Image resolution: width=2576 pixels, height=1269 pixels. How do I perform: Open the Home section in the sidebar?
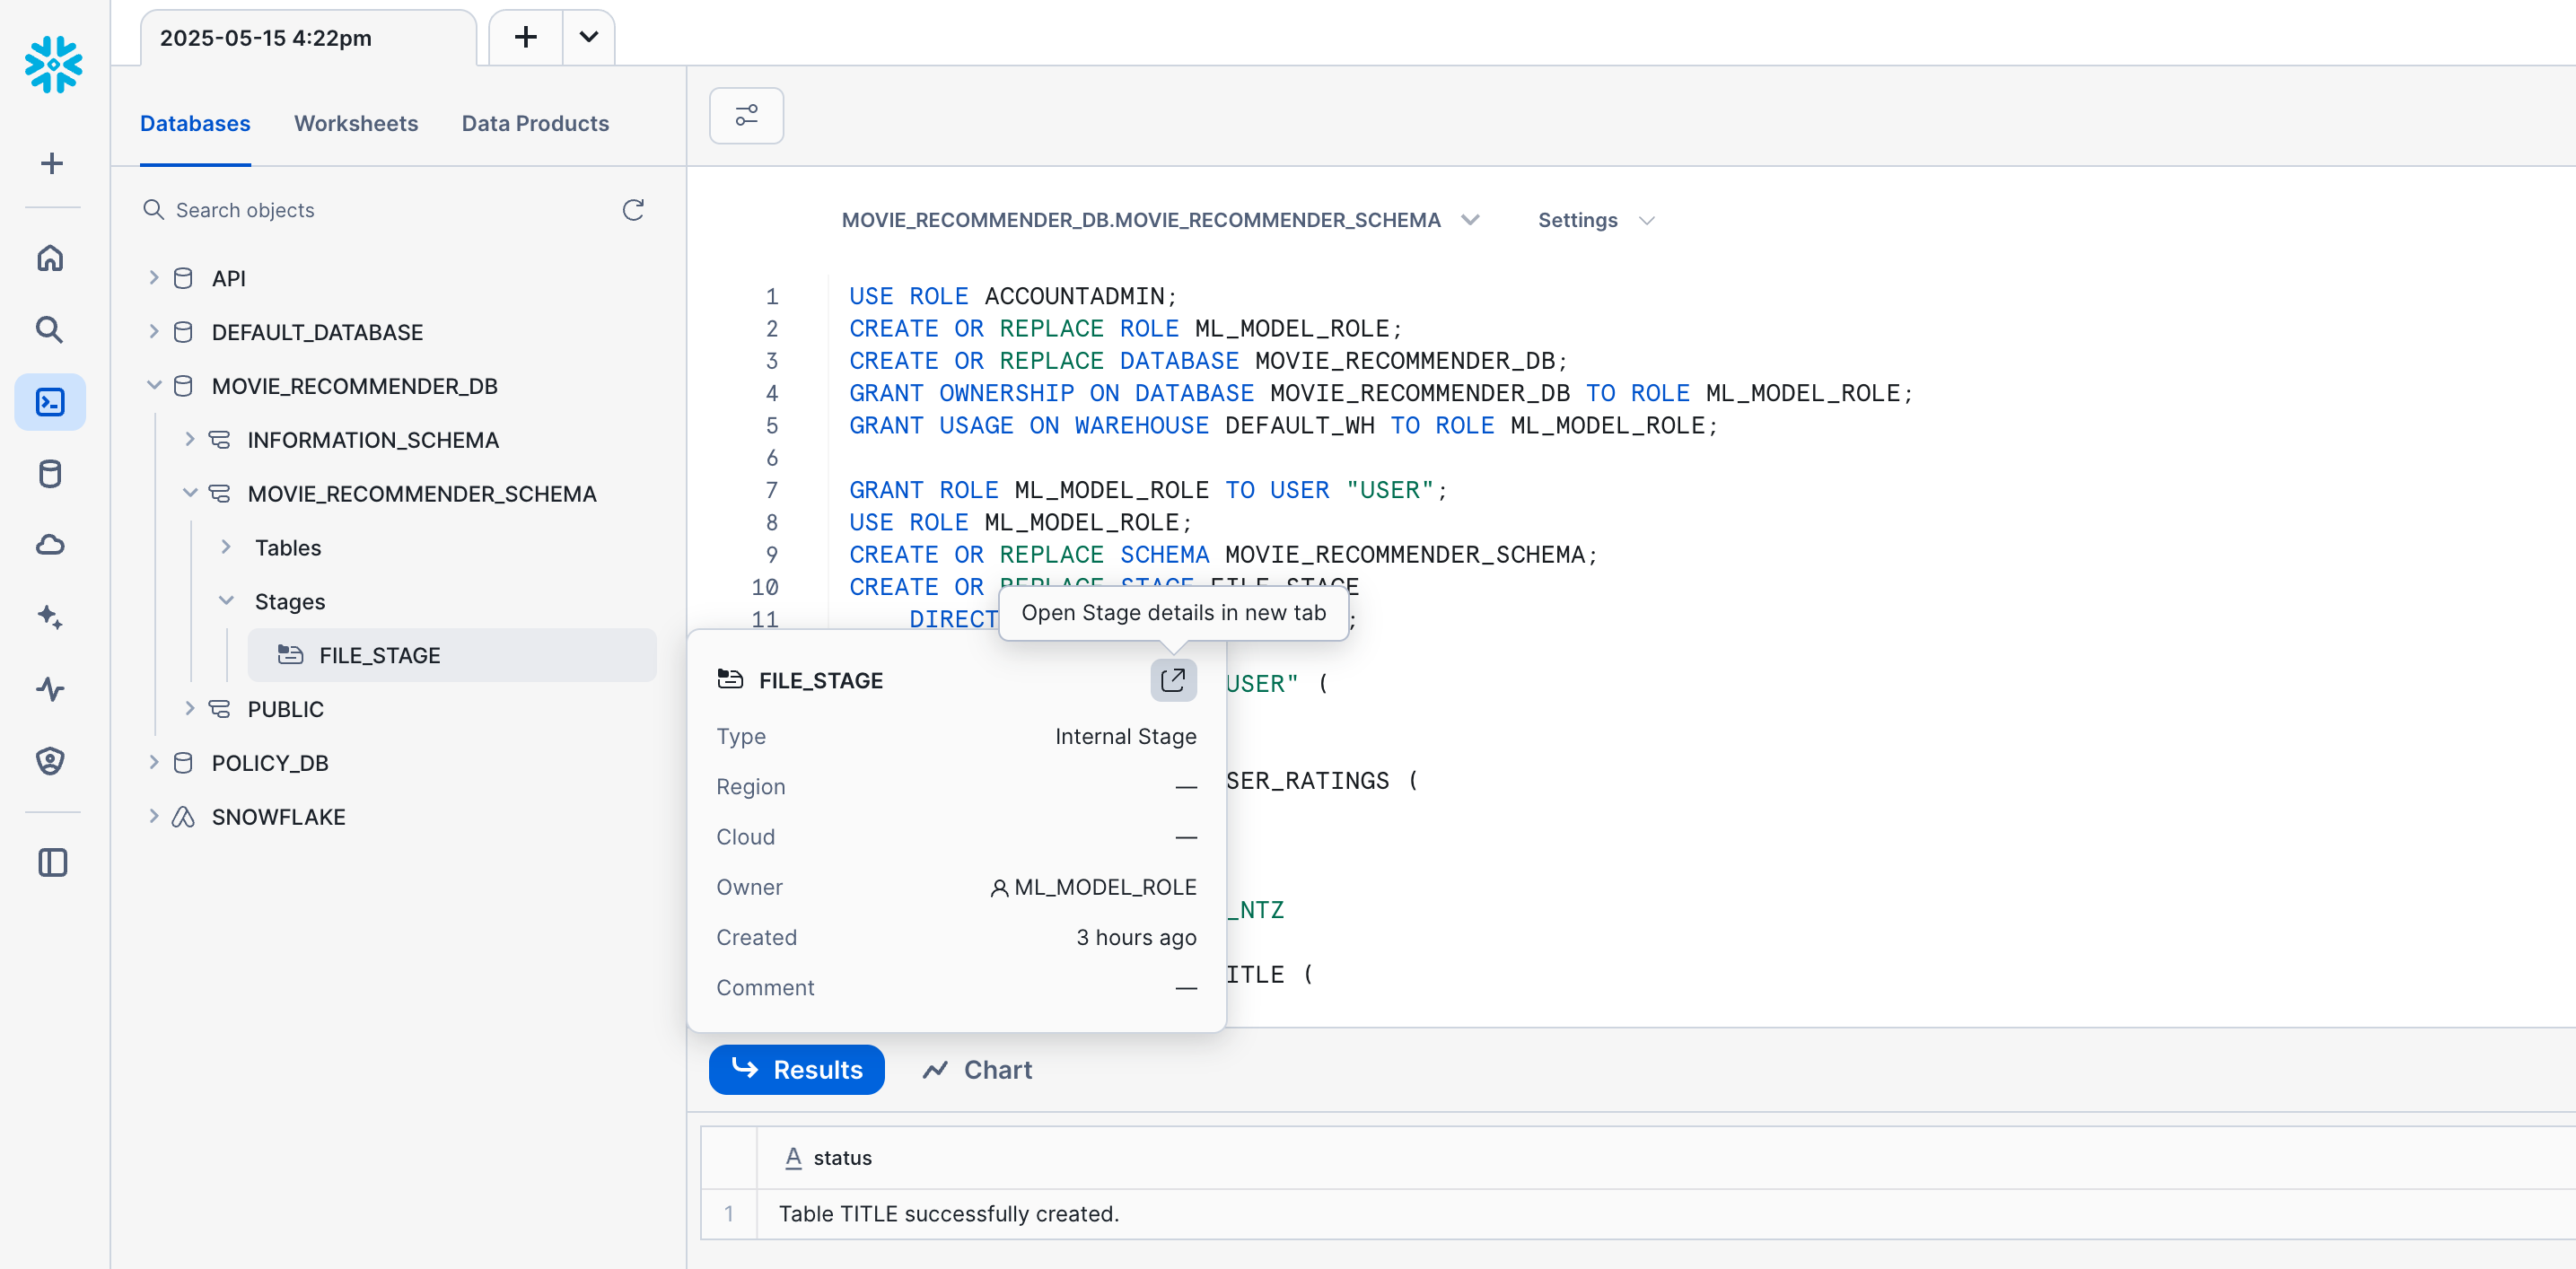(x=50, y=257)
